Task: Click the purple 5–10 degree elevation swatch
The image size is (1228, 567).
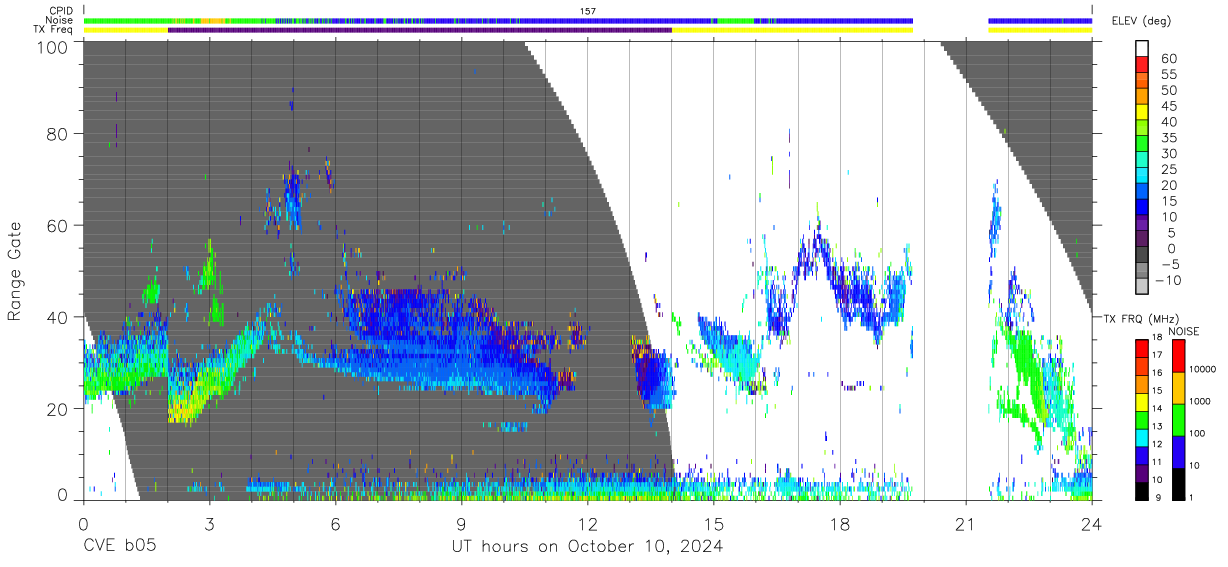Action: 1142,222
